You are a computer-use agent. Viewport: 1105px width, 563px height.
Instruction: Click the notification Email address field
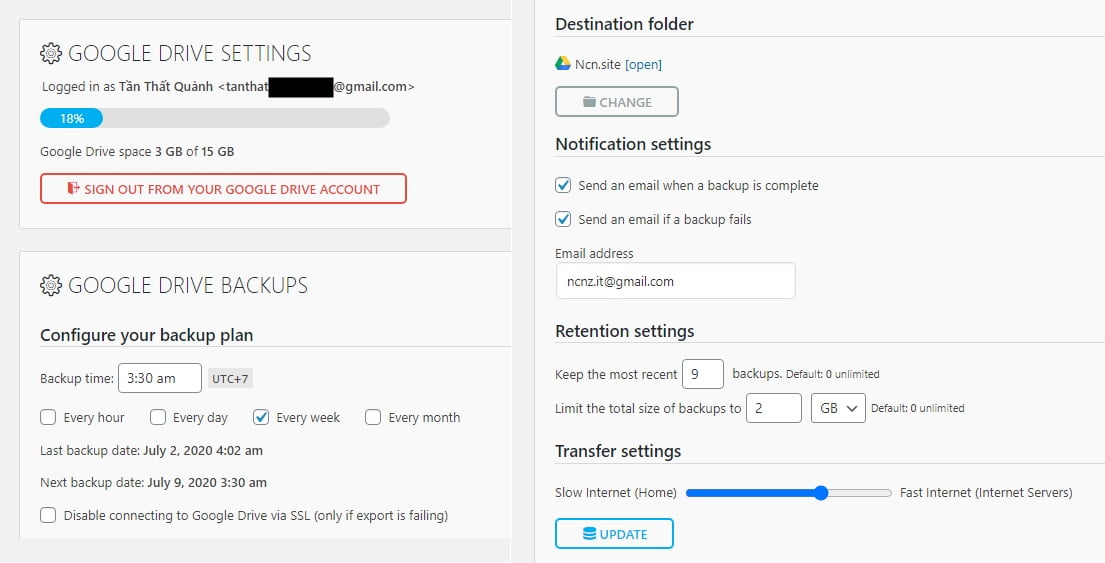click(x=675, y=281)
